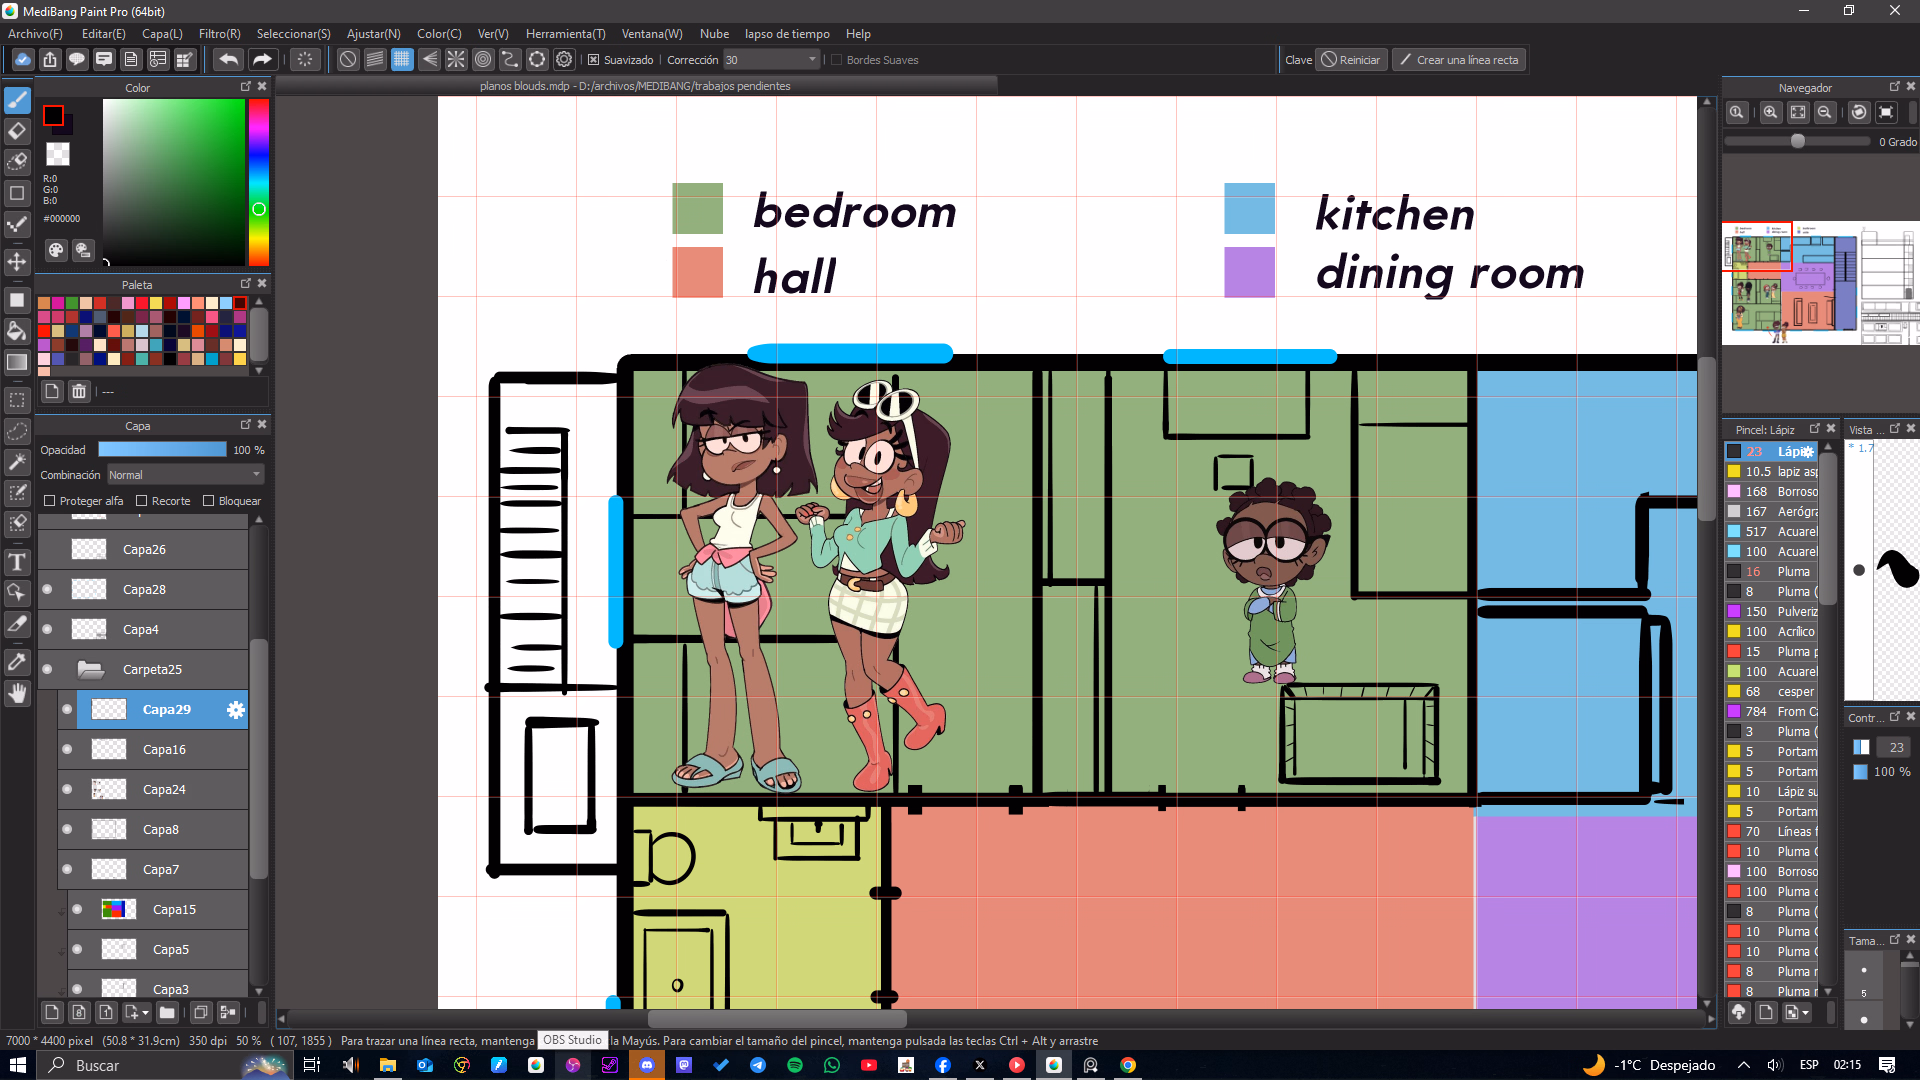Enable radial snap guide icon
The height and width of the screenshot is (1080, 1920).
click(x=456, y=60)
